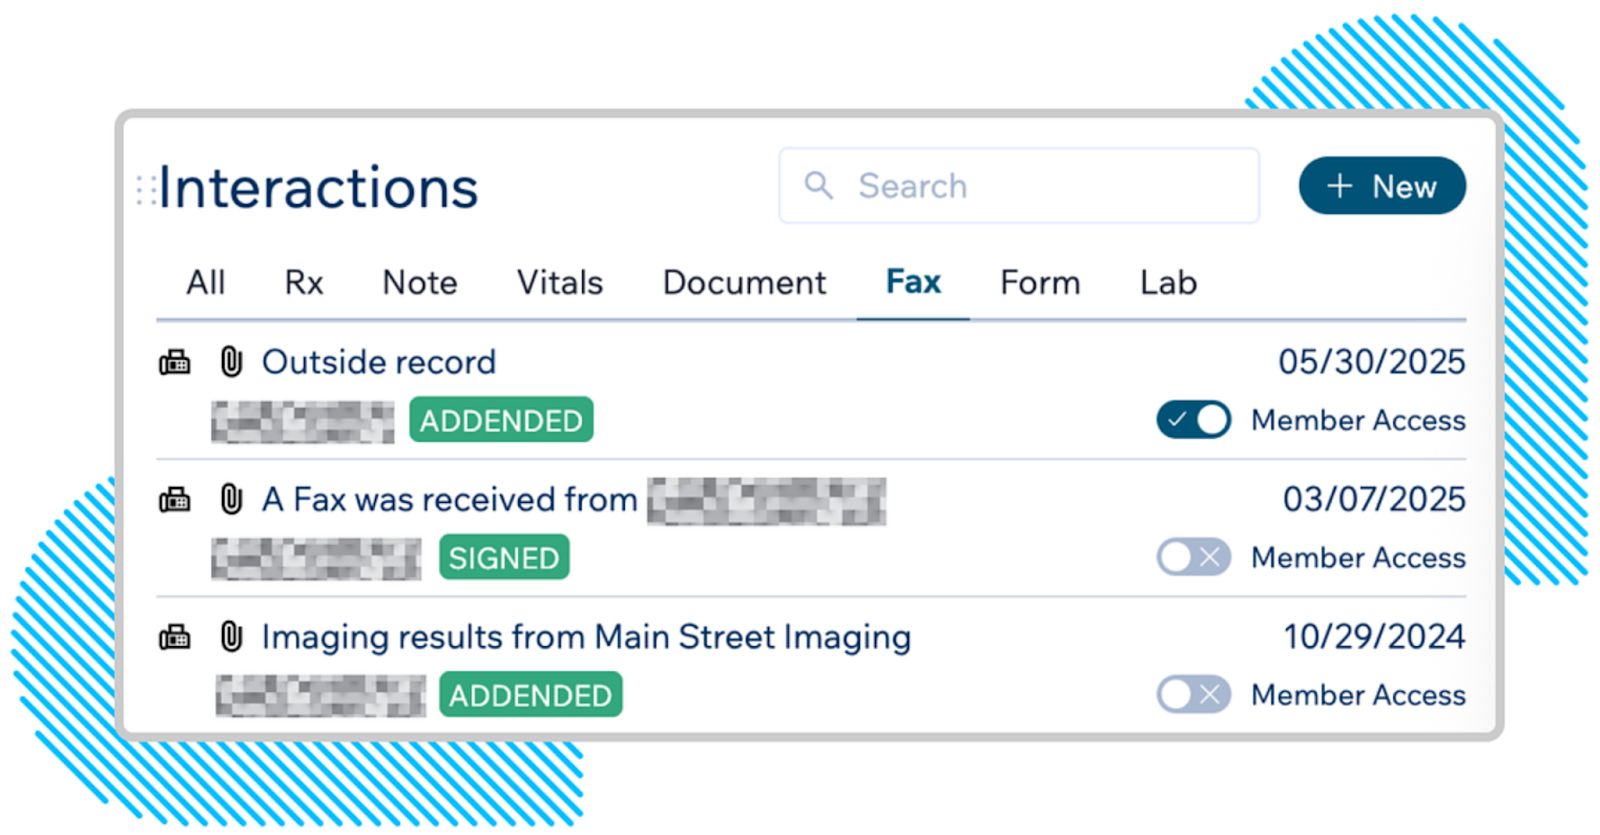Select the Vitals tab
Viewport: 1600px width, 835px height.
pyautogui.click(x=559, y=283)
